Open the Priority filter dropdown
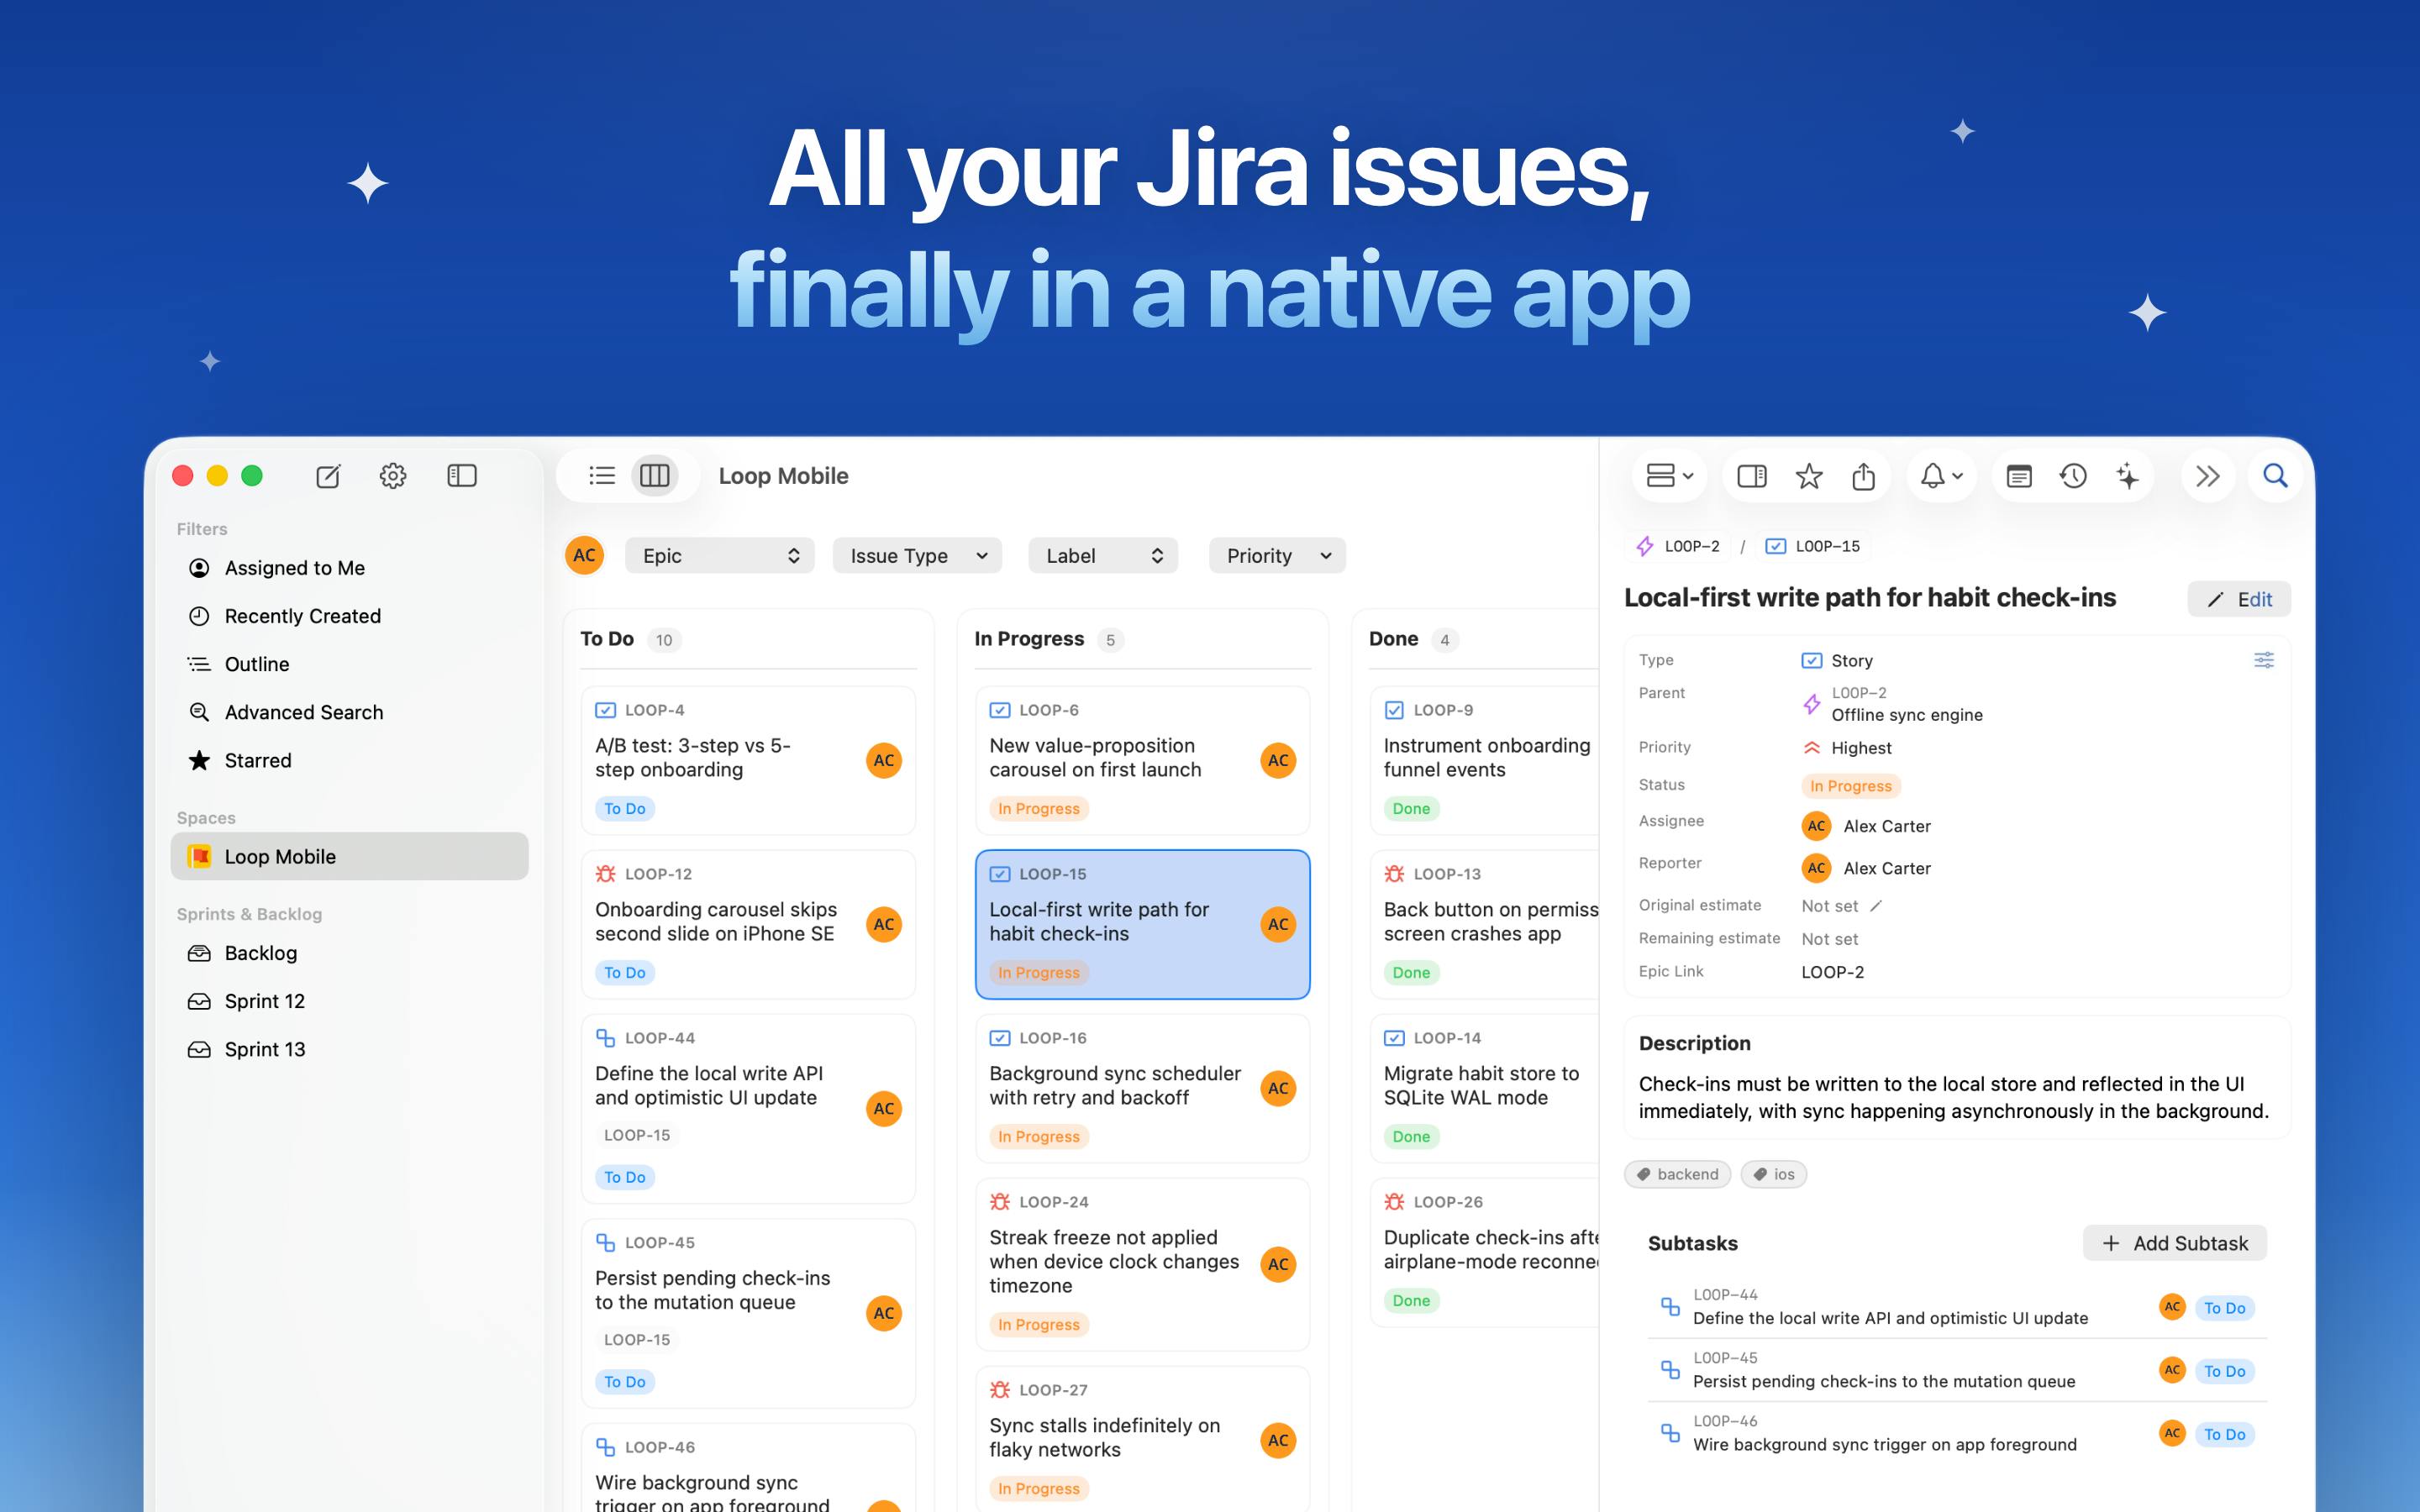The width and height of the screenshot is (2420, 1512). coord(1277,556)
